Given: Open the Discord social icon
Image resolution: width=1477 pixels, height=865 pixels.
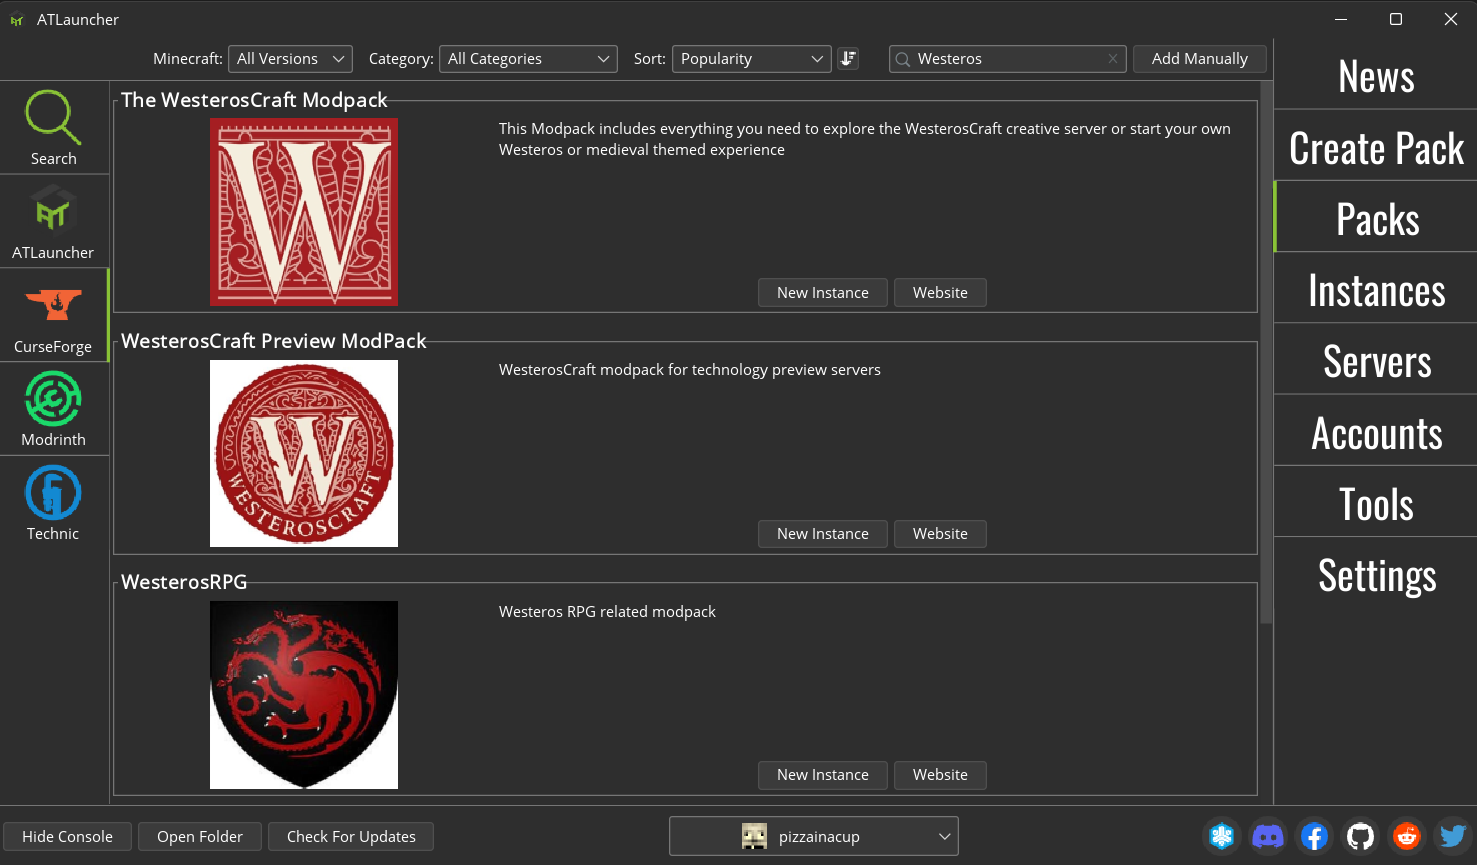Looking at the screenshot, I should tap(1268, 836).
